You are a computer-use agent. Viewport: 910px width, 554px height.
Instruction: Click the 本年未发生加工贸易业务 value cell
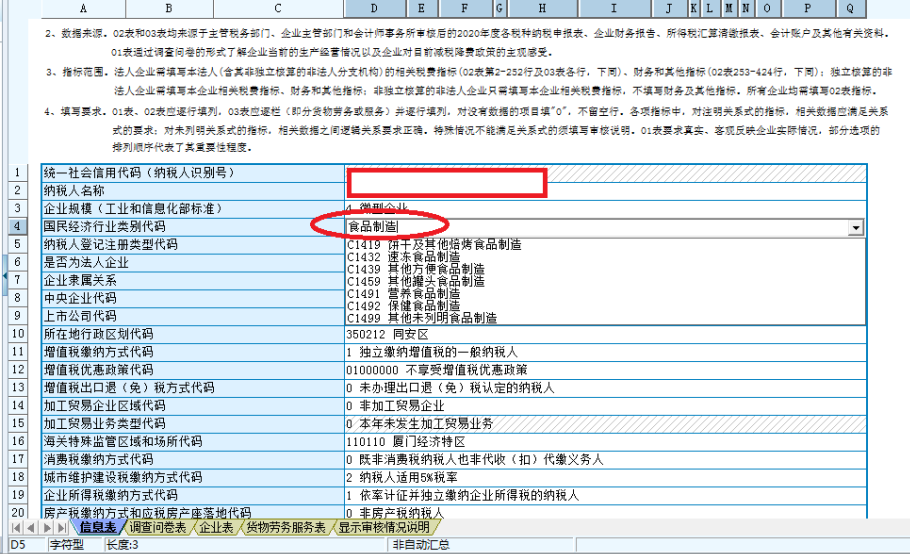(x=606, y=424)
